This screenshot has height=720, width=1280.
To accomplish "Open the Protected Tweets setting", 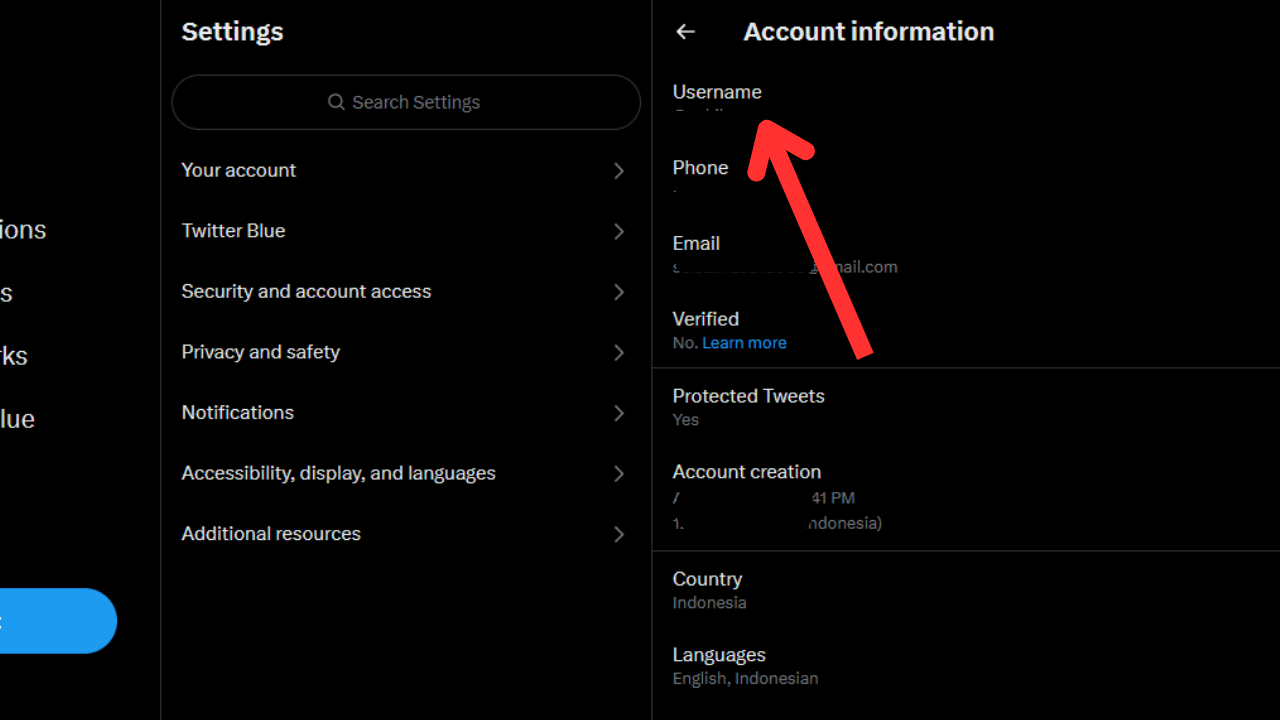I will tap(966, 407).
